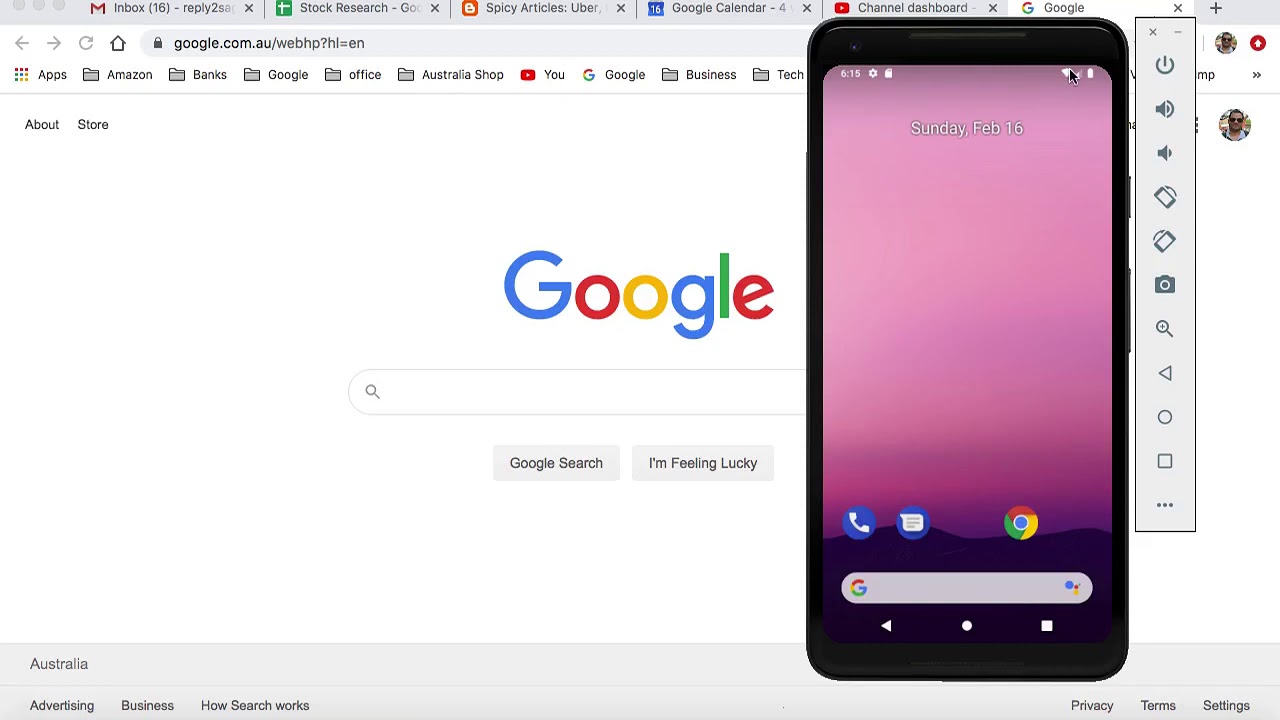The width and height of the screenshot is (1280, 720).
Task: Show more bookmarks with double chevron
Action: (x=1257, y=75)
